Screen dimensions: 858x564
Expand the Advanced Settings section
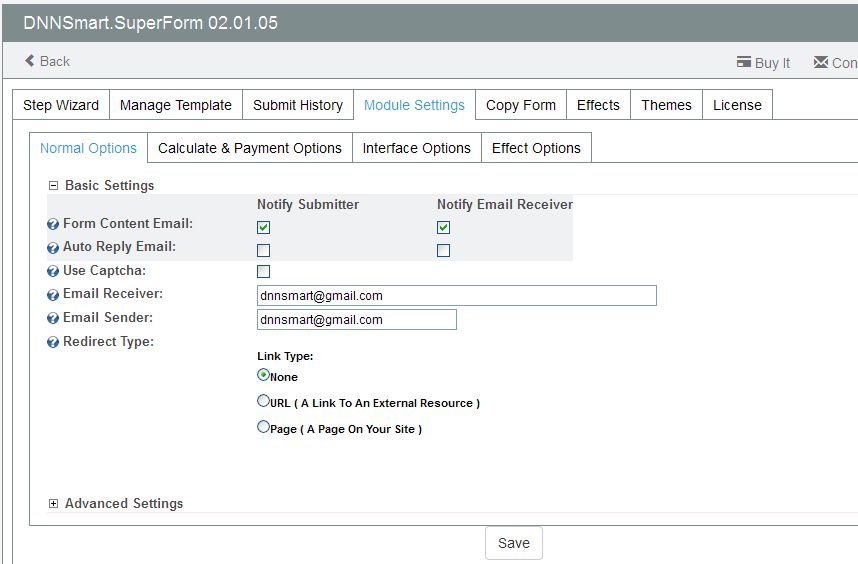click(53, 504)
